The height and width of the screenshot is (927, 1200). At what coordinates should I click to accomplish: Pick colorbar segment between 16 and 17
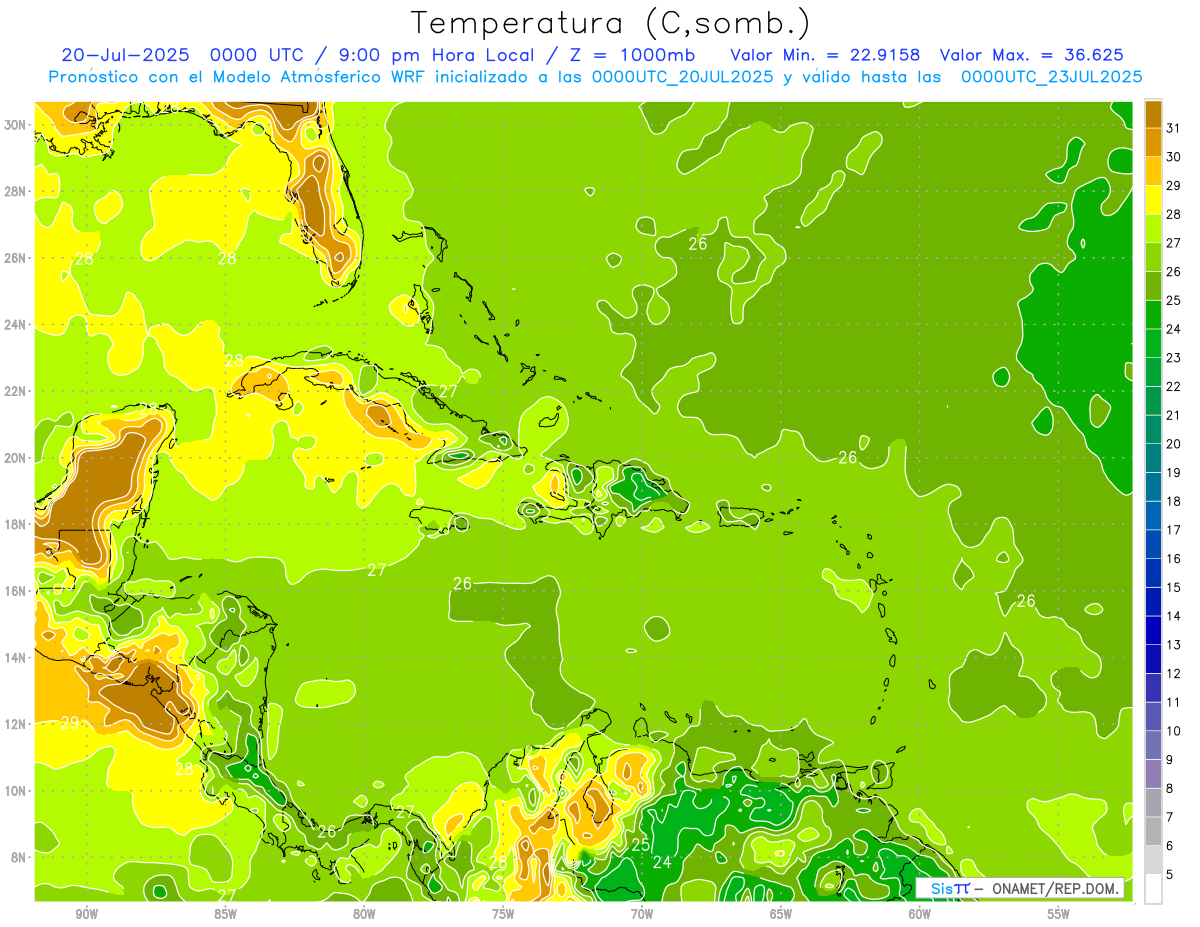(1153, 545)
